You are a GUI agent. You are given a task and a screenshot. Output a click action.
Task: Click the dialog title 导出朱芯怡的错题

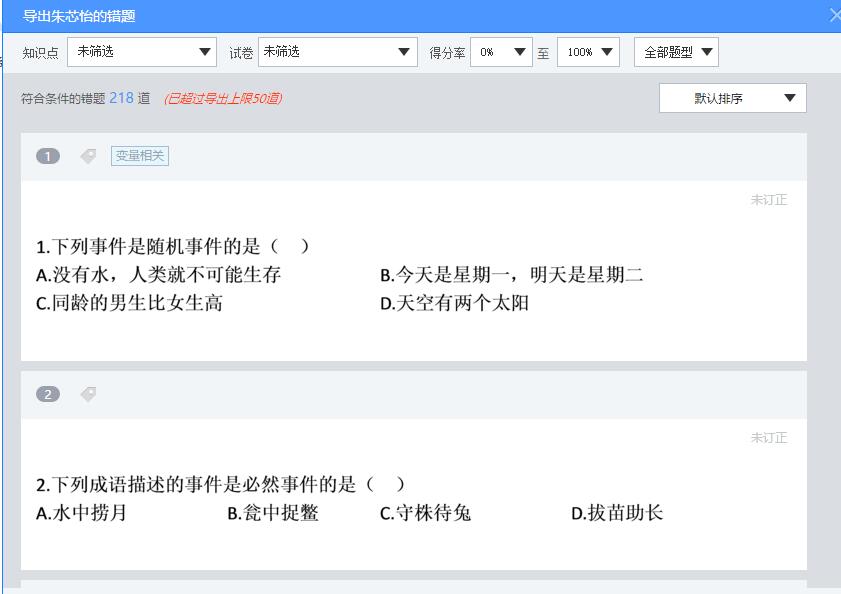pyautogui.click(x=79, y=16)
